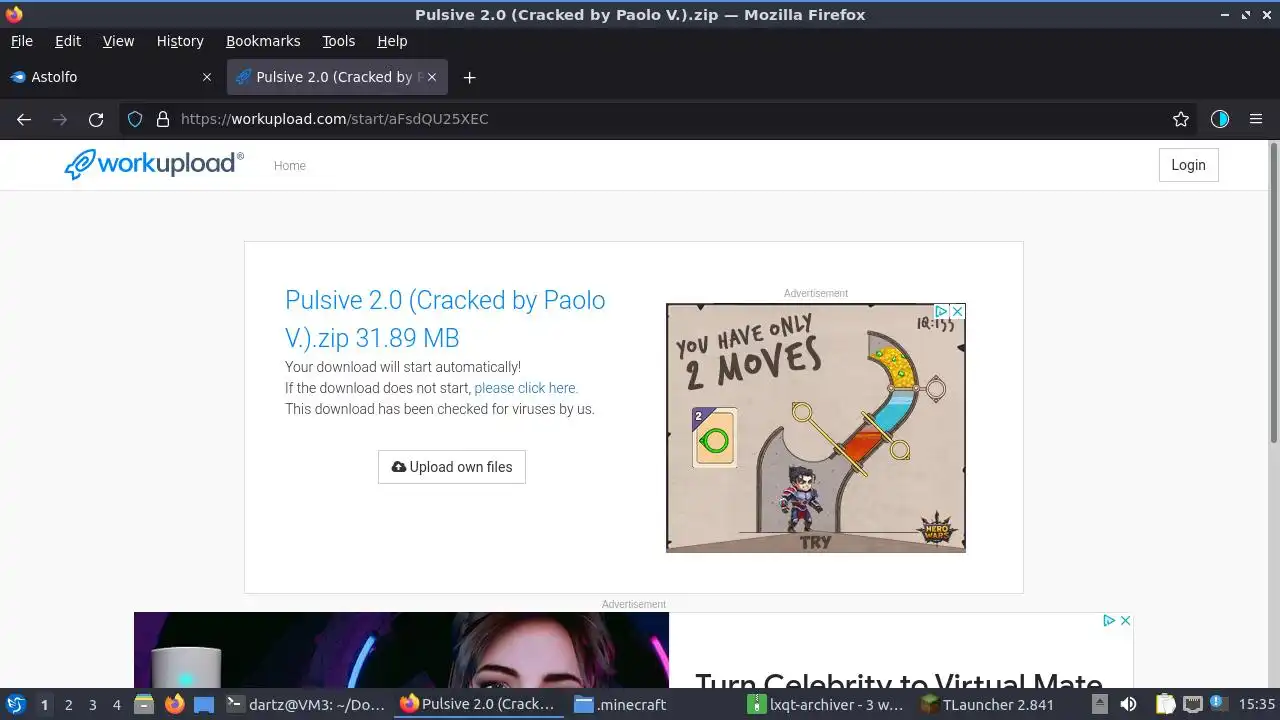Open the tracking protection shield icon

(x=135, y=119)
